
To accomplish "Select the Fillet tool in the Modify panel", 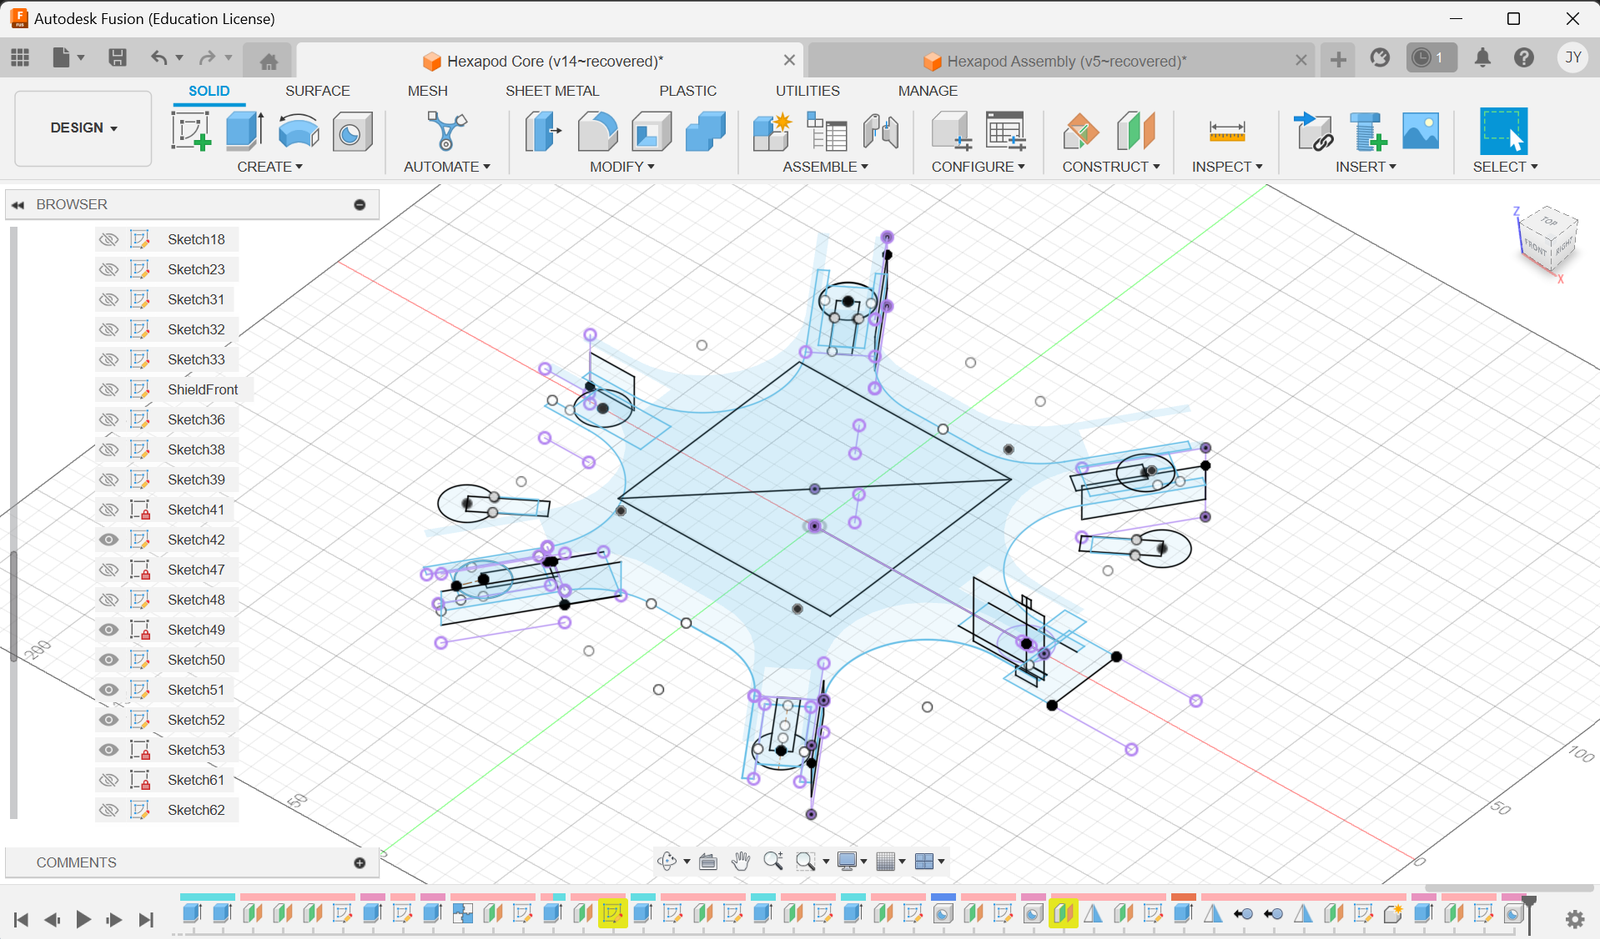I will pyautogui.click(x=597, y=131).
